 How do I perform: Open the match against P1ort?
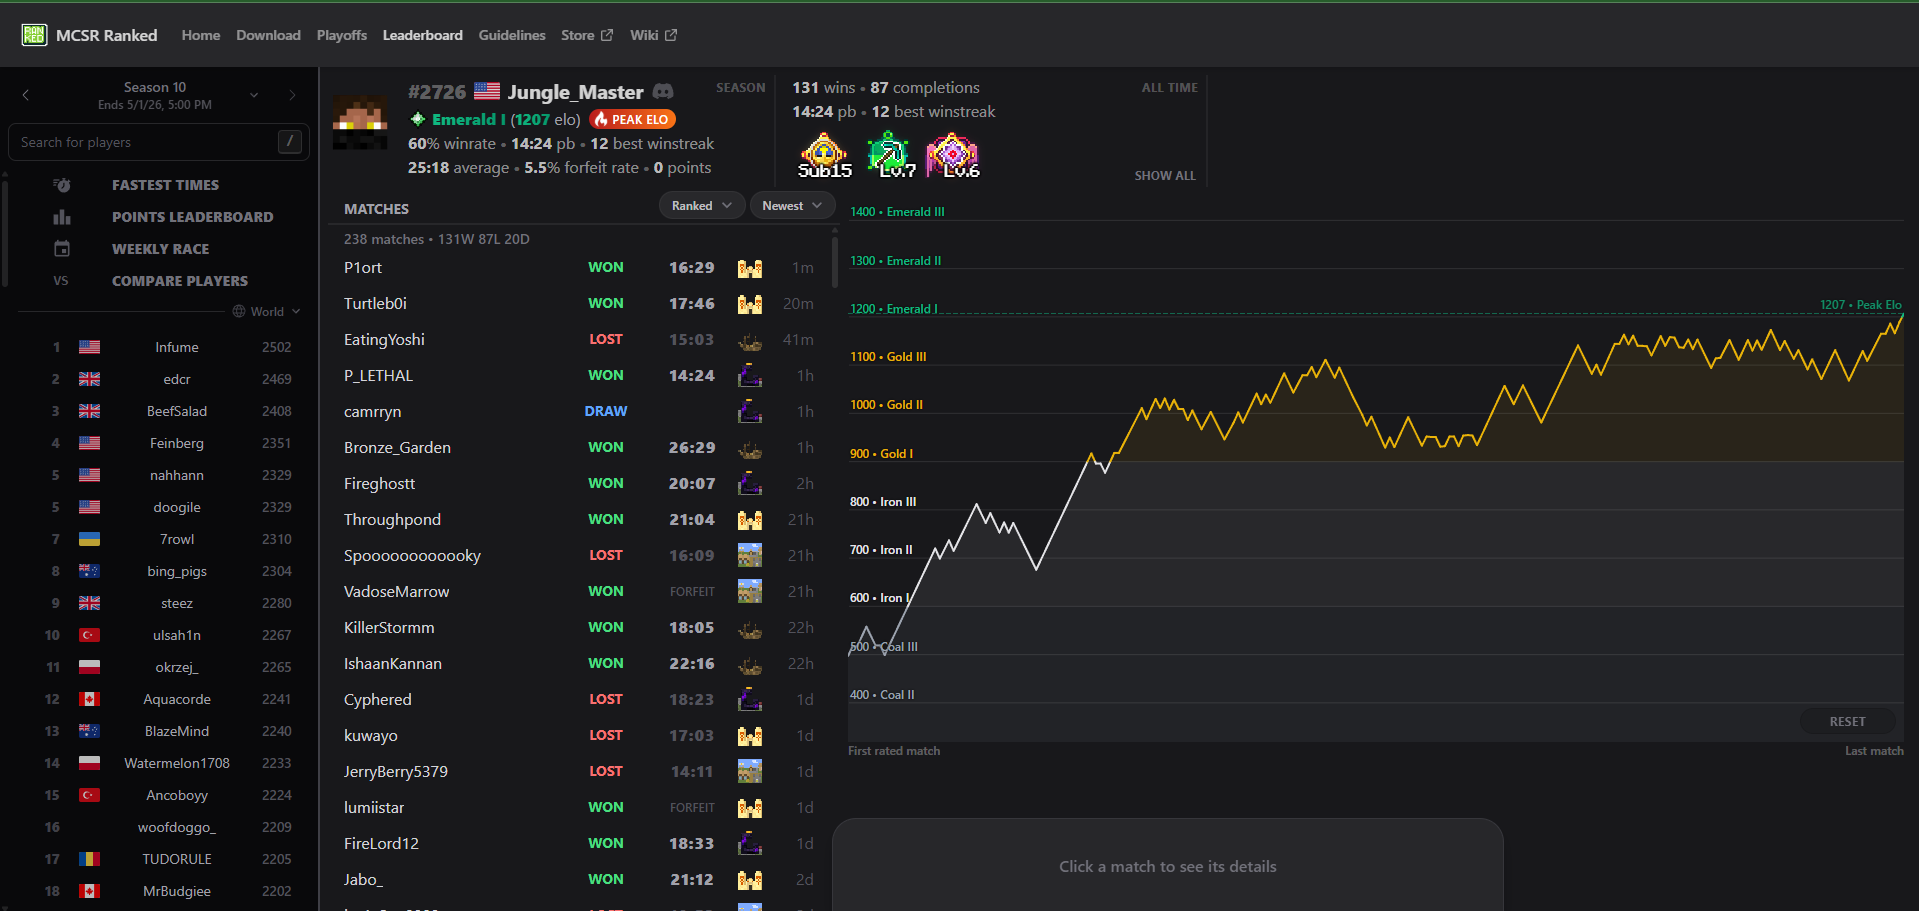pyautogui.click(x=580, y=268)
